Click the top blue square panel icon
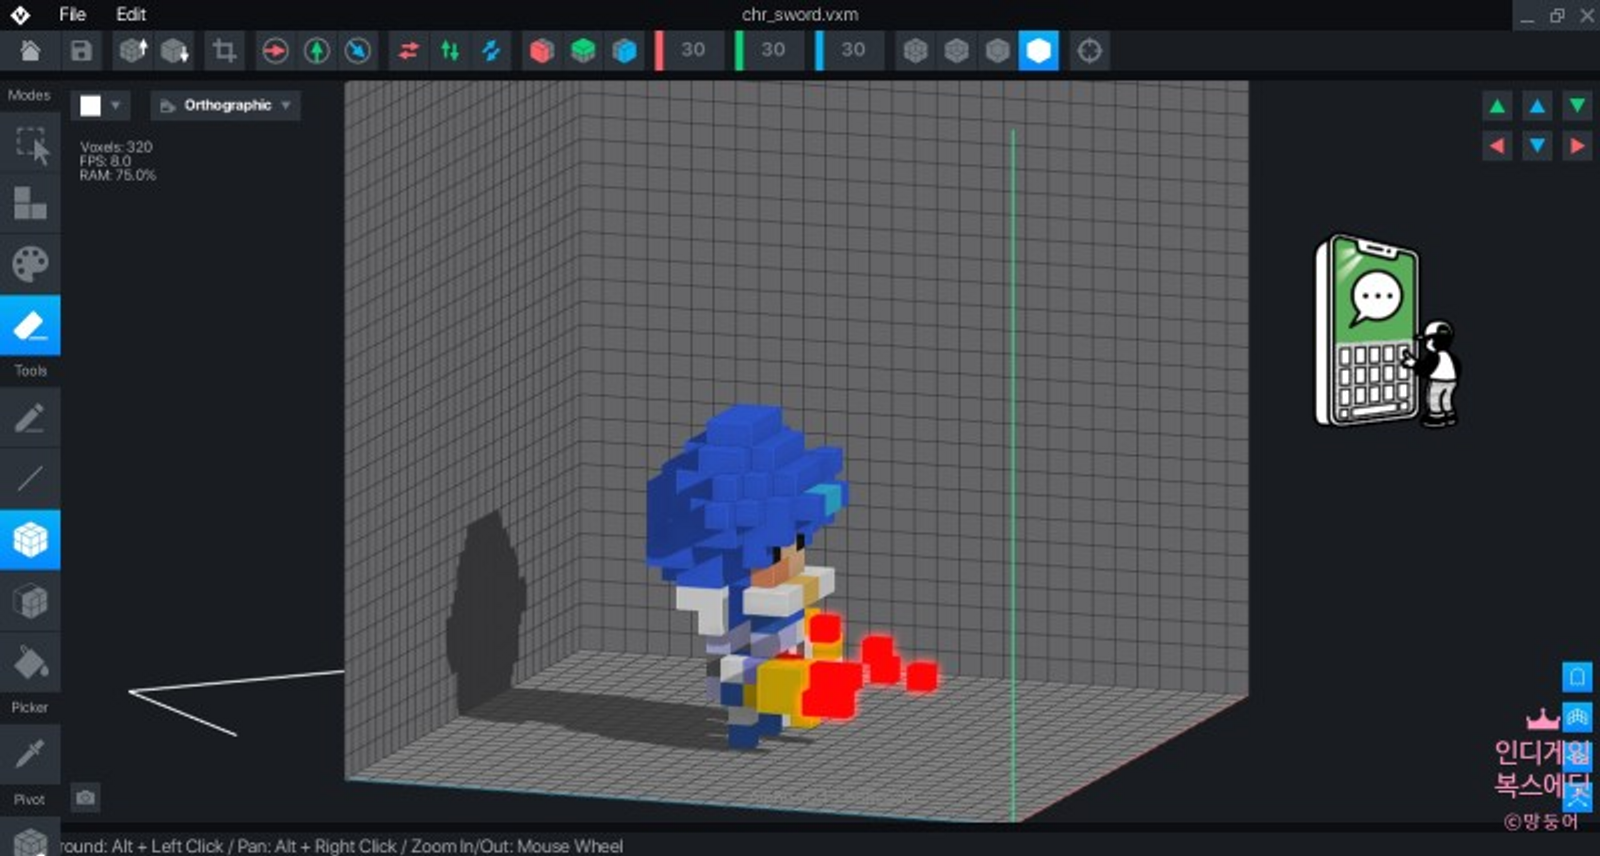The height and width of the screenshot is (856, 1600). [x=1577, y=677]
